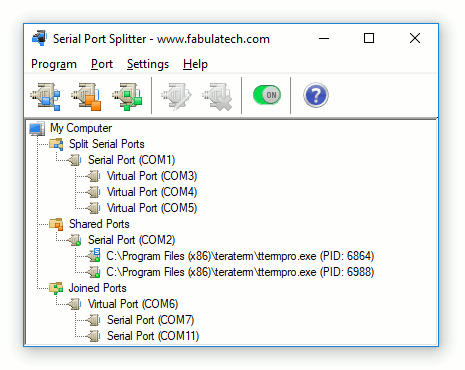This screenshot has width=465, height=370.
Task: Select the Shared Ports folder
Action: (99, 224)
